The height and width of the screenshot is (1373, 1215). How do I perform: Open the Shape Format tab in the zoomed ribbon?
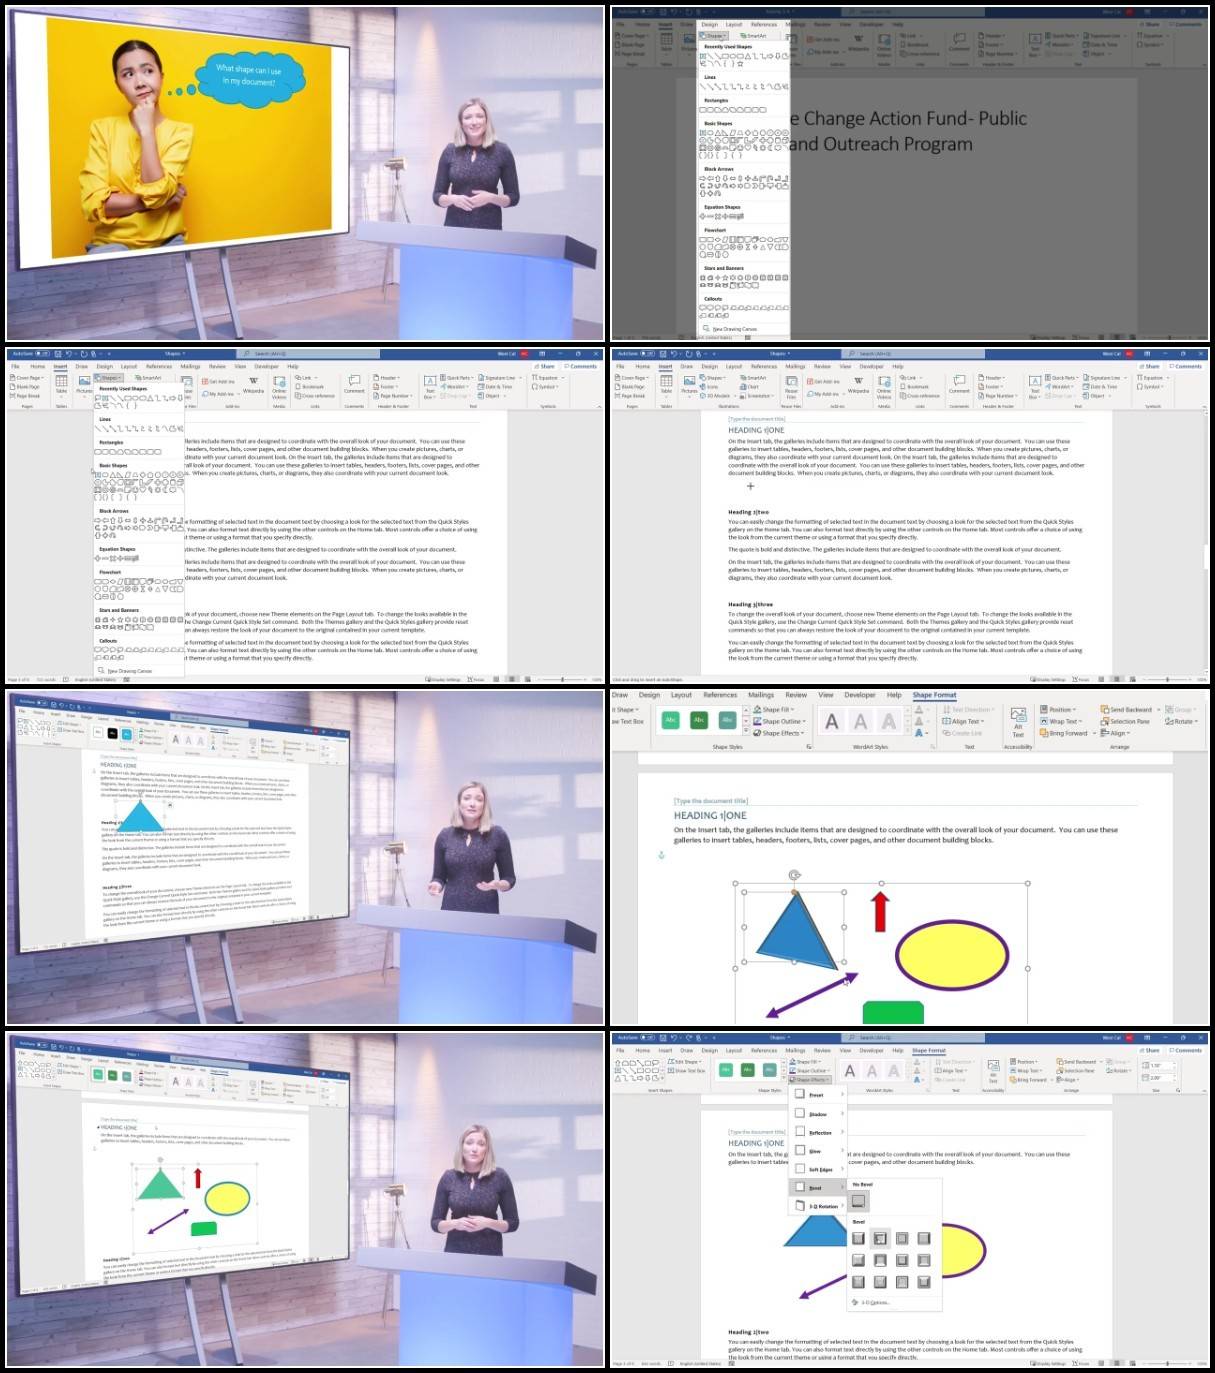click(x=934, y=695)
